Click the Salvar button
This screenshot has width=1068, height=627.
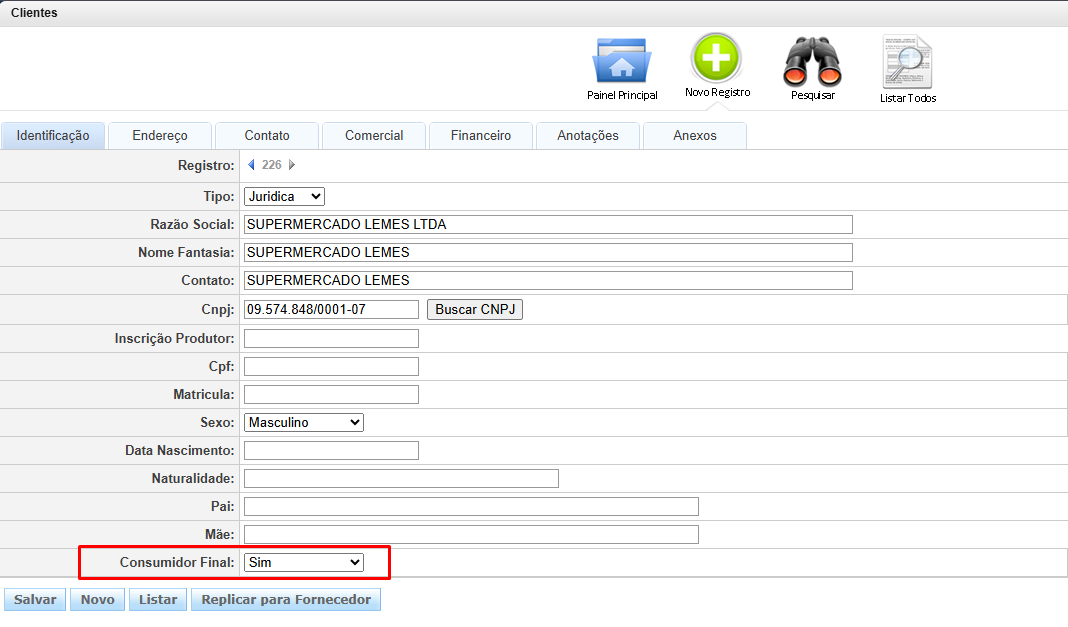[x=35, y=600]
